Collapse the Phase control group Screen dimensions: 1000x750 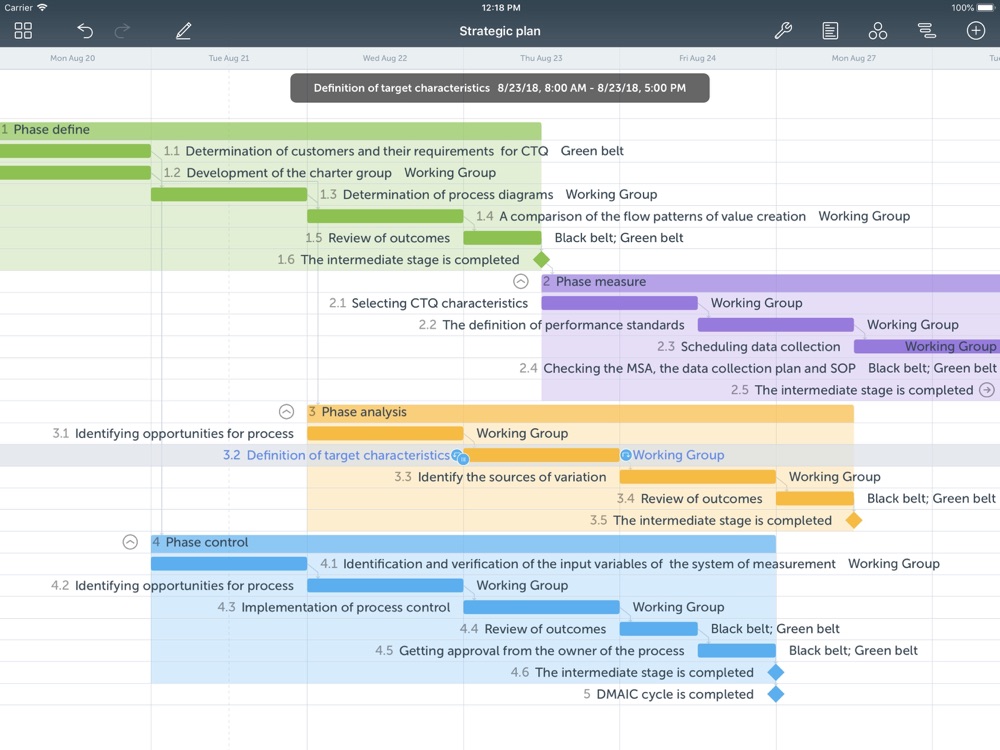click(x=130, y=542)
